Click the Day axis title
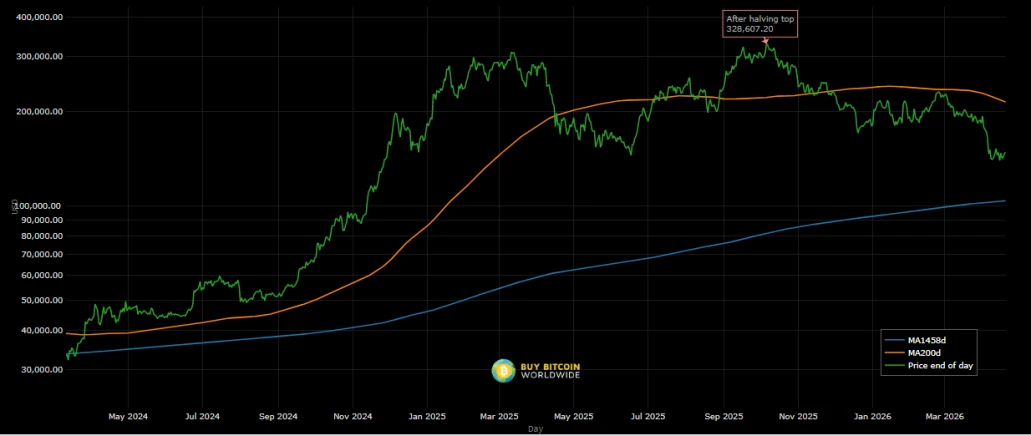The image size is (1031, 436). click(x=536, y=429)
